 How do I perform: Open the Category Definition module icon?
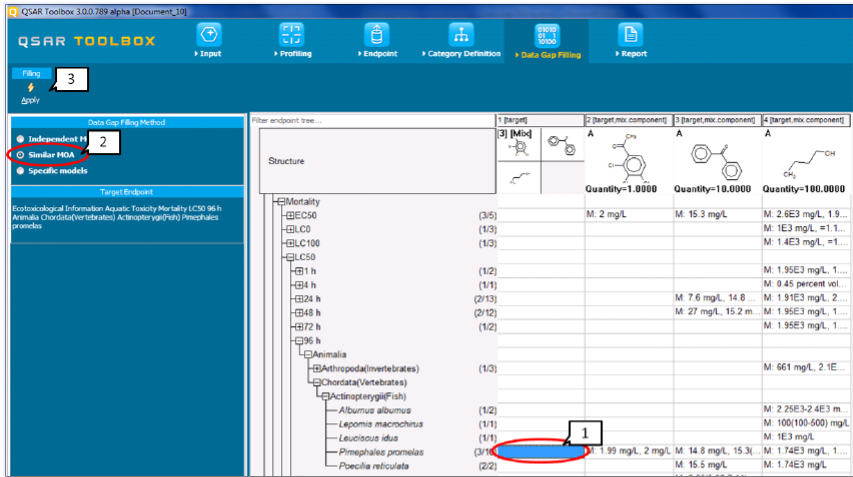point(461,34)
